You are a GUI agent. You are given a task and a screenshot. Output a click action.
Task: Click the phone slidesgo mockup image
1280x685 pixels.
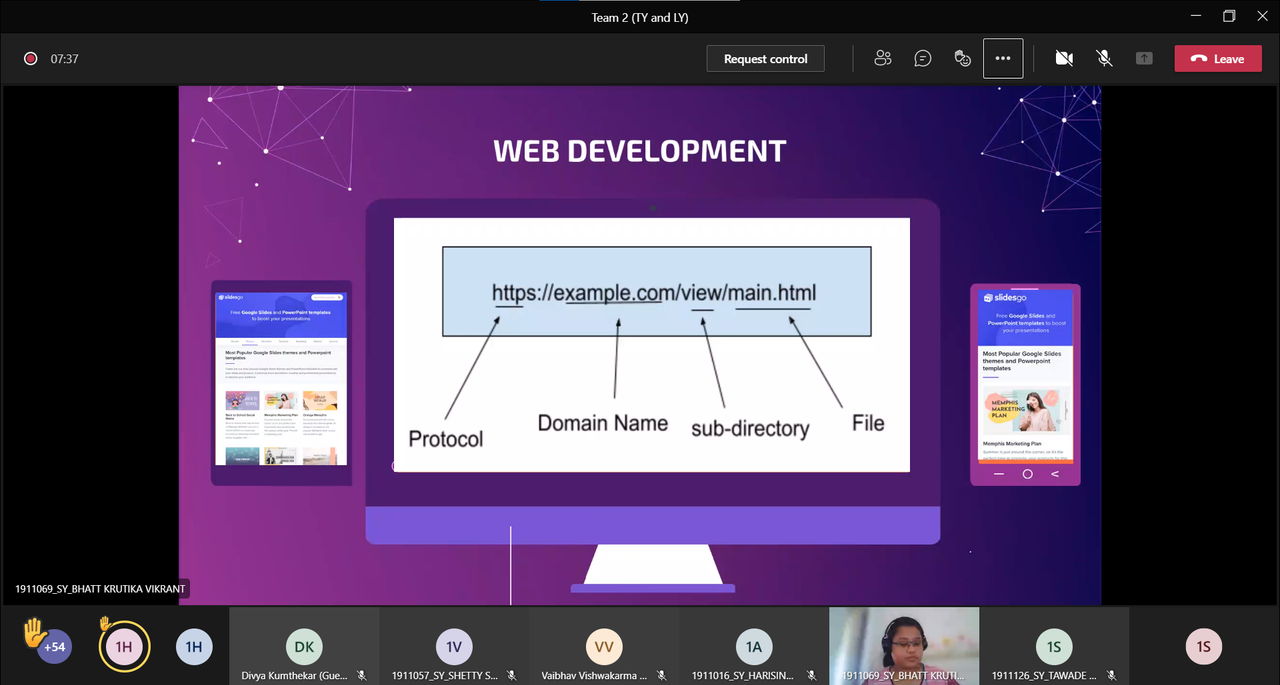tap(1026, 385)
